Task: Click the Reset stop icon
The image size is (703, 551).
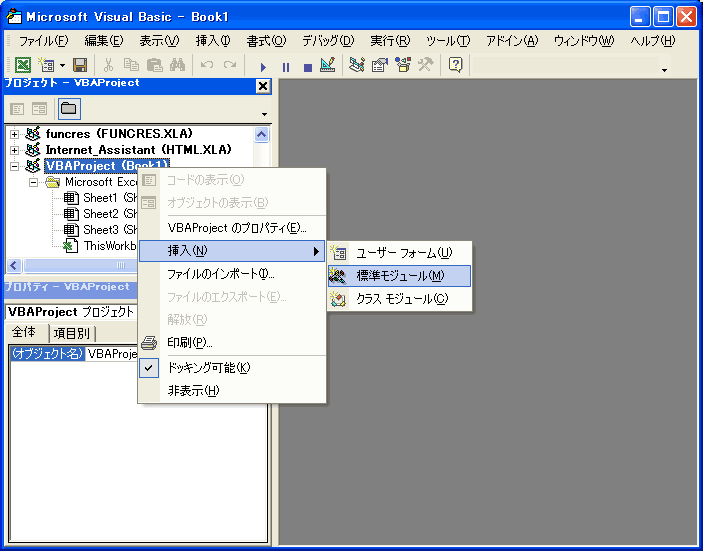Action: (x=308, y=67)
